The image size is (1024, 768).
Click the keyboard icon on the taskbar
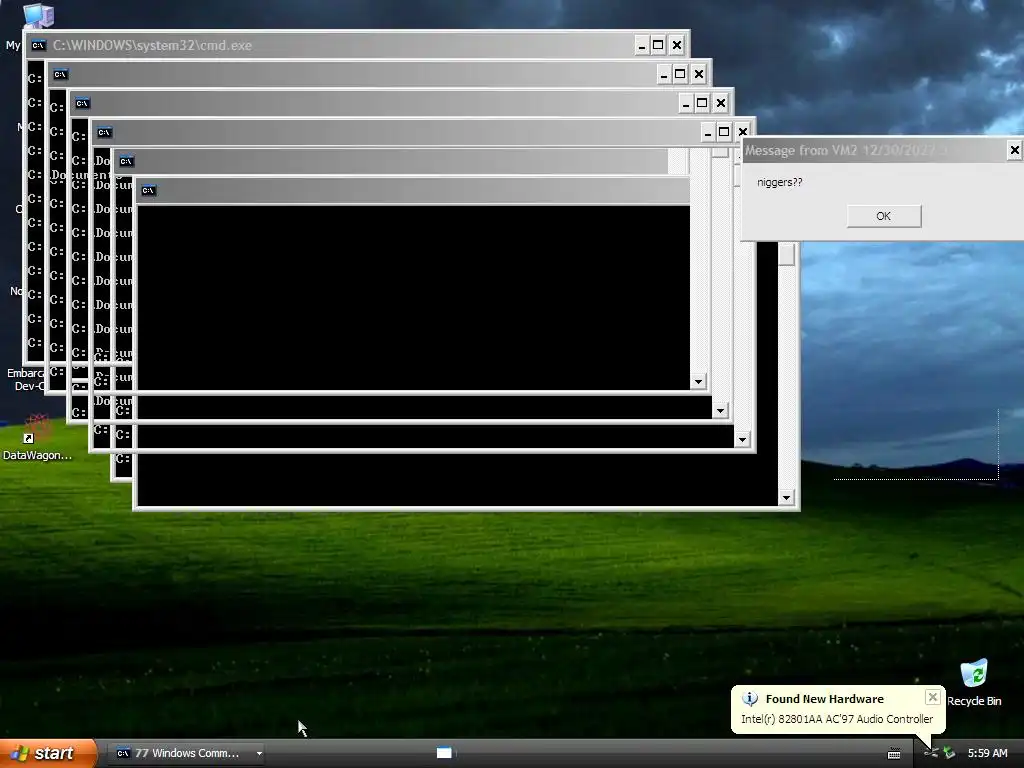[x=894, y=754]
